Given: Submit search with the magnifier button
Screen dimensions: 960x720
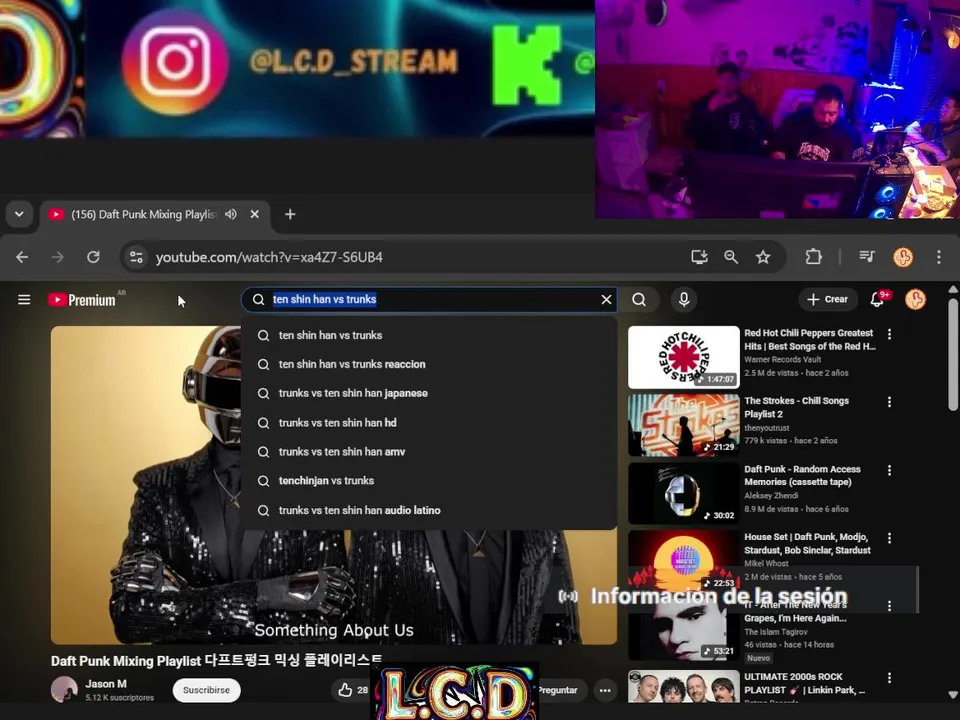Looking at the screenshot, I should pyautogui.click(x=639, y=299).
